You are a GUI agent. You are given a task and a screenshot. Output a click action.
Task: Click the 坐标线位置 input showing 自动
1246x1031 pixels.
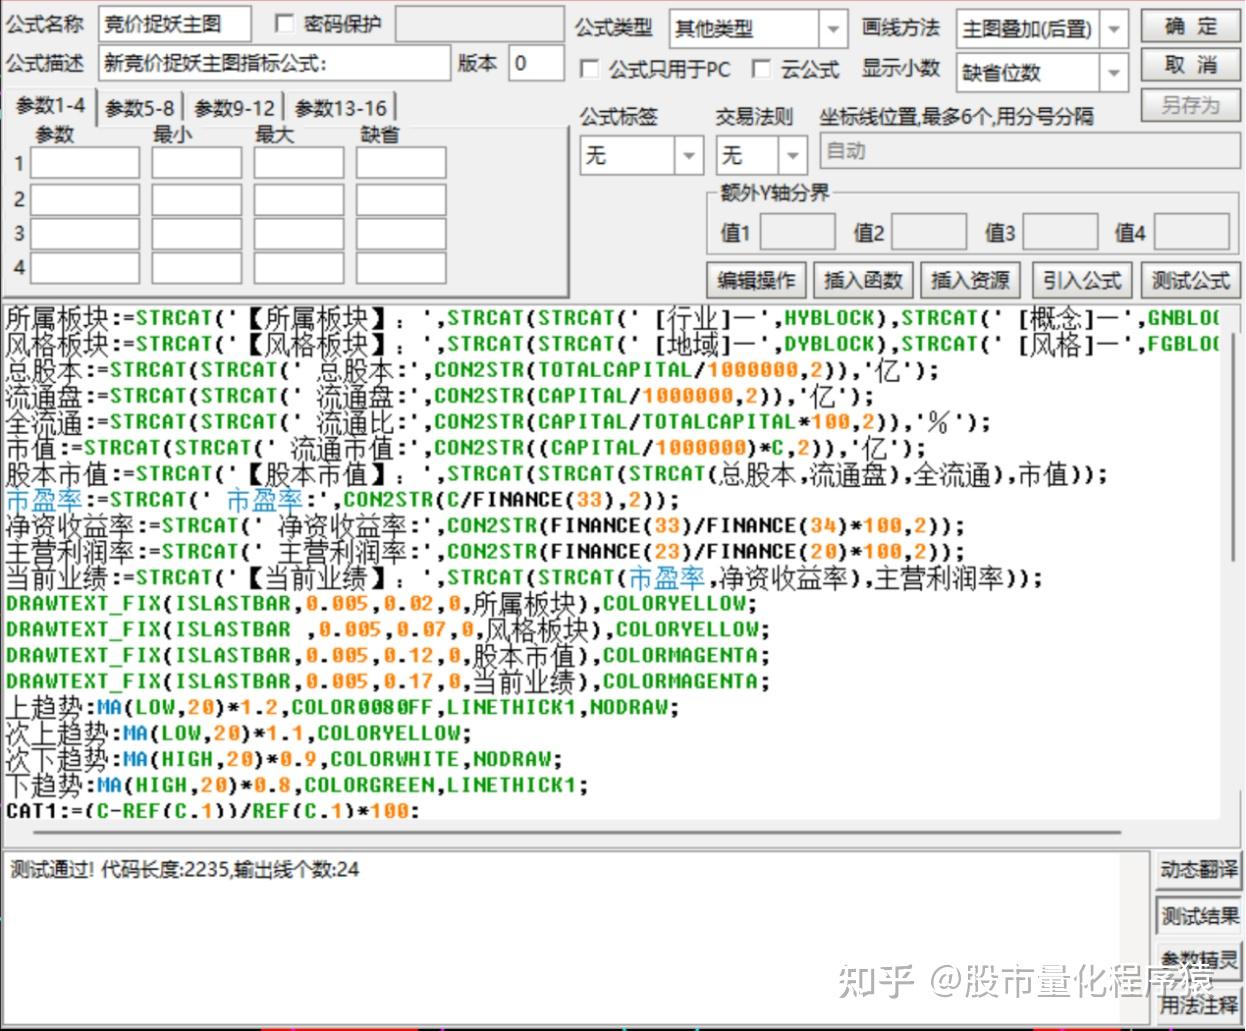[1029, 151]
